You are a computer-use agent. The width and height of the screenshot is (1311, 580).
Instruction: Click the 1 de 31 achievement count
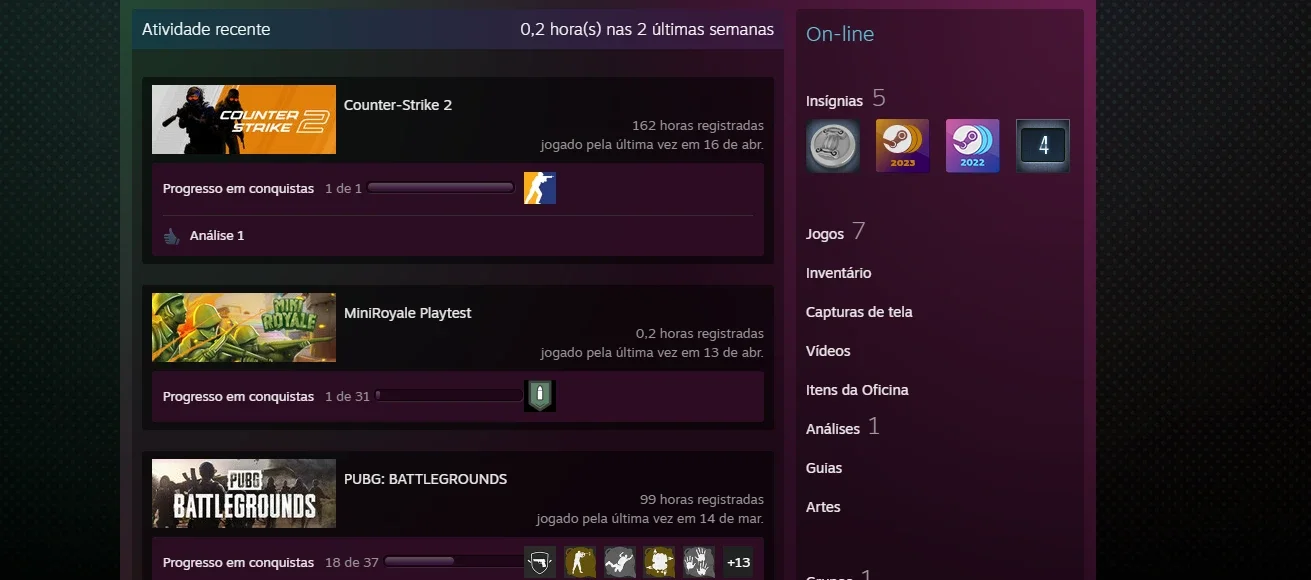[347, 396]
